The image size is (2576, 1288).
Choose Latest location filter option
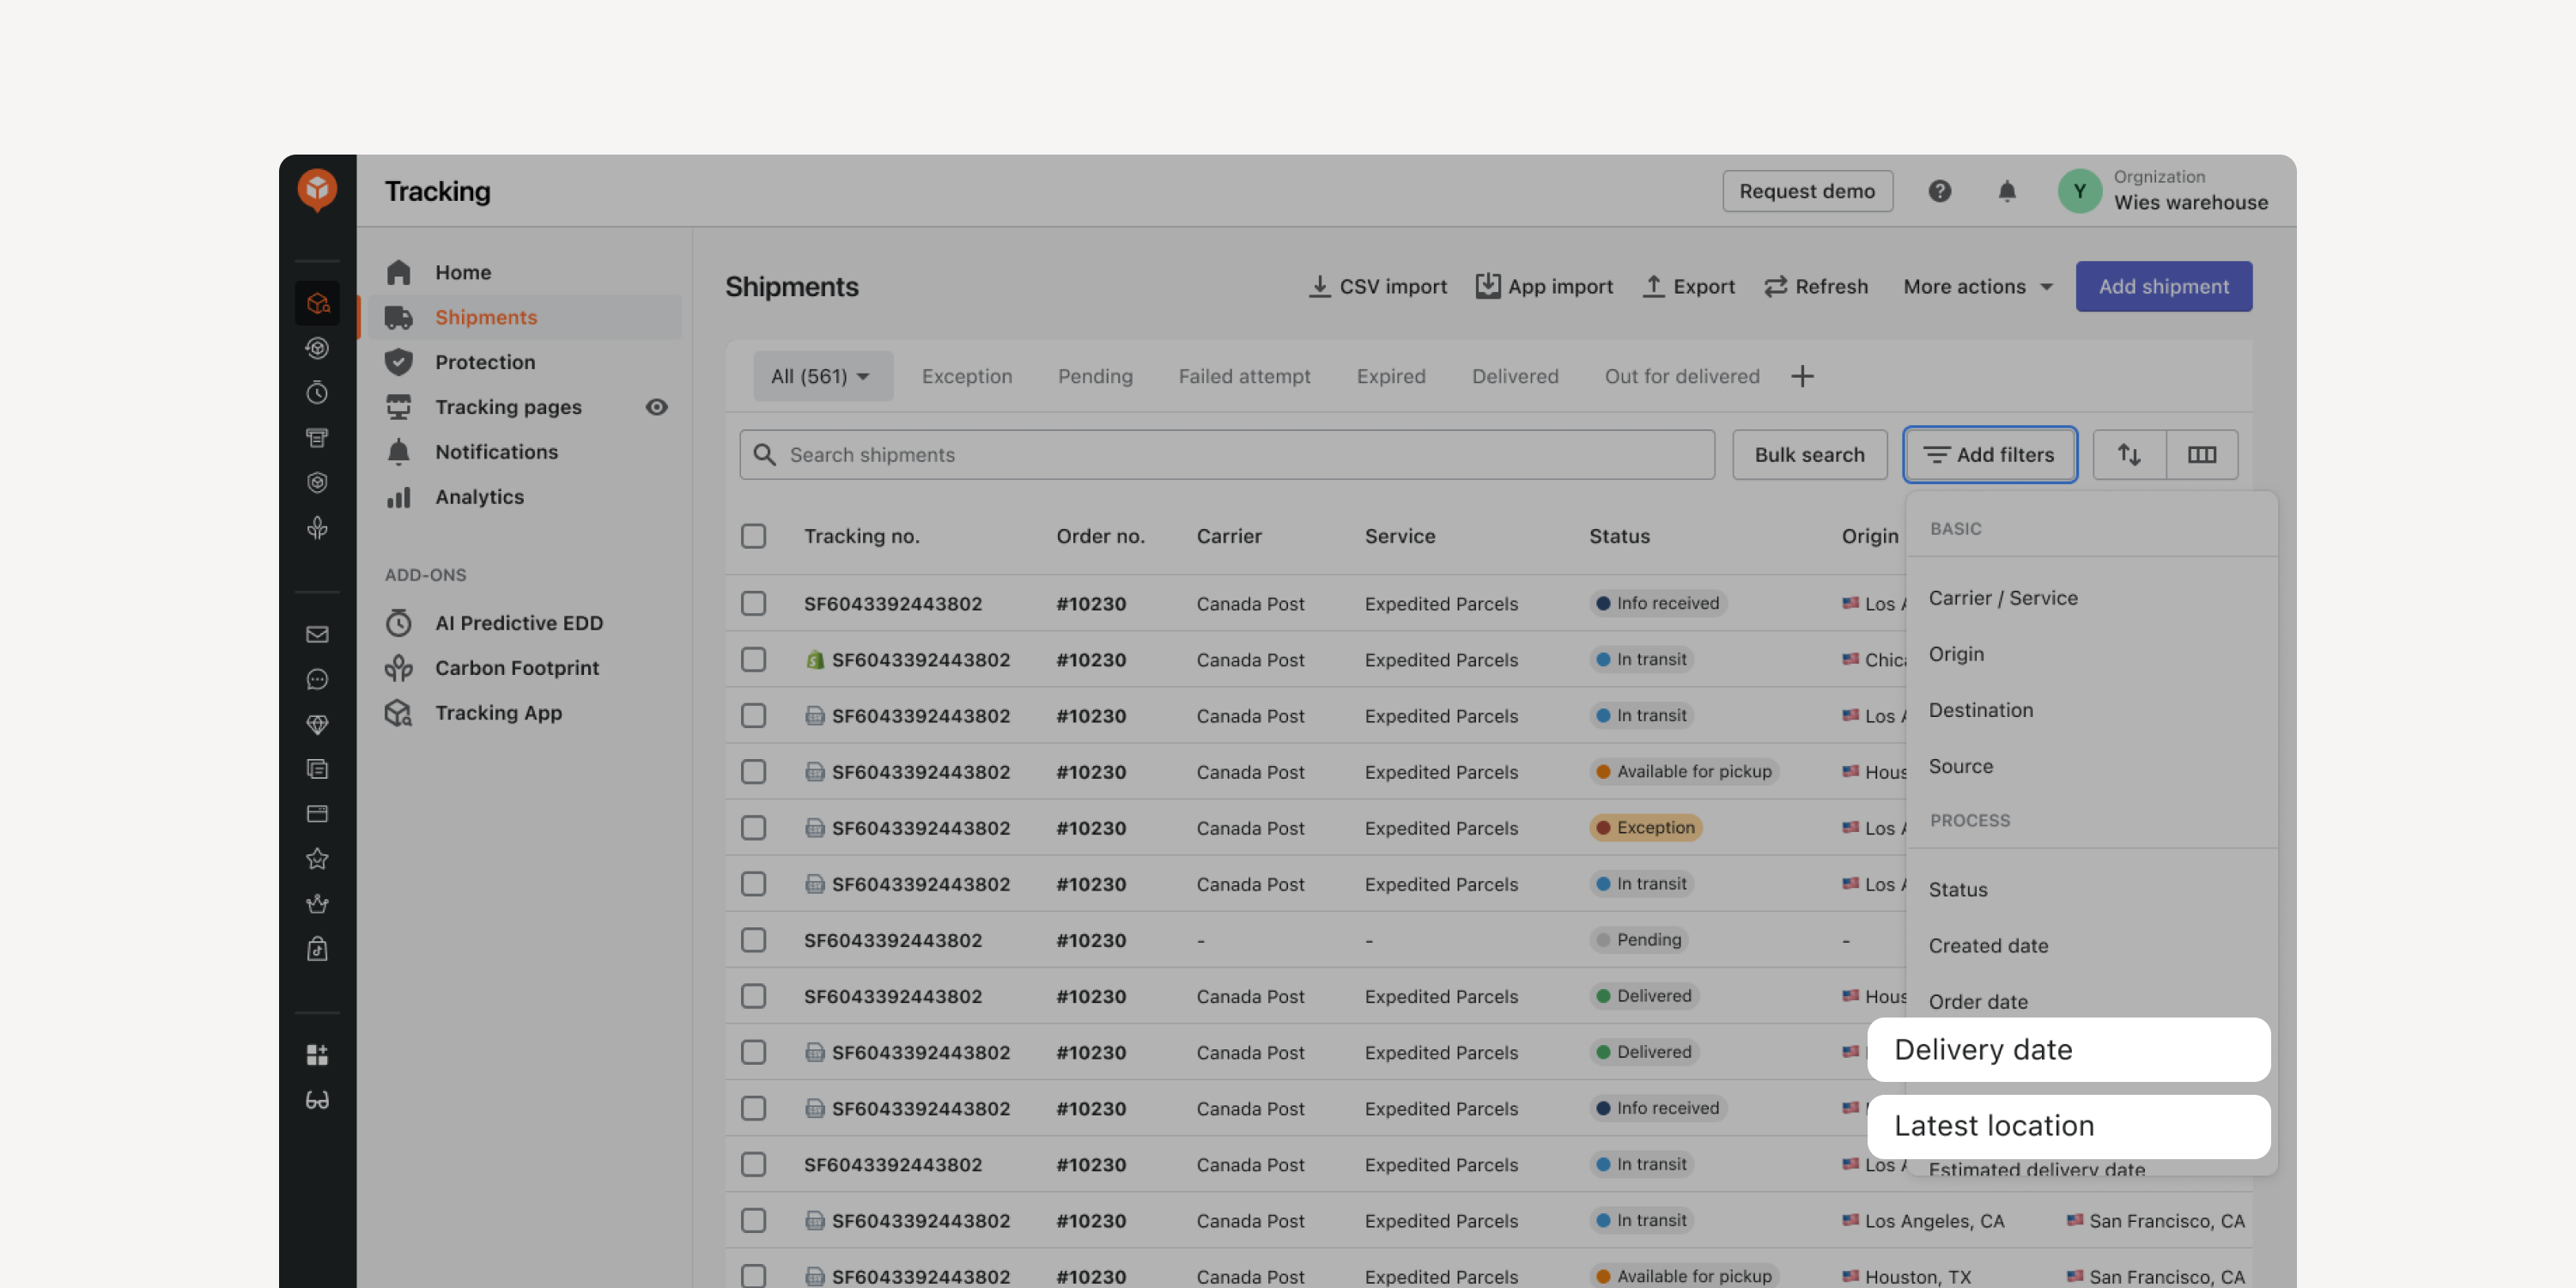click(2068, 1126)
